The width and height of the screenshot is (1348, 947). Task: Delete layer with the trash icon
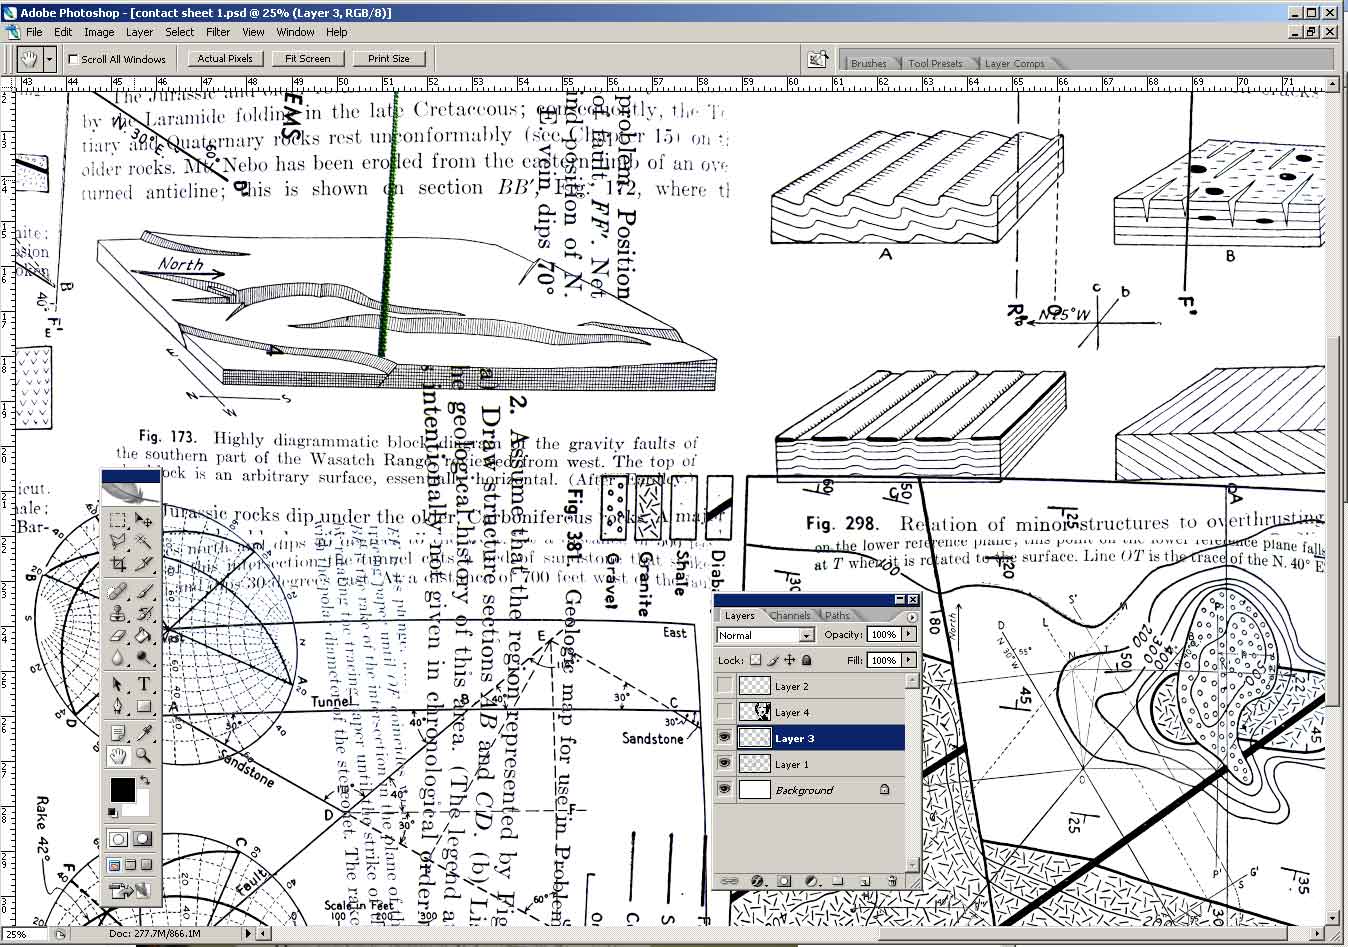click(x=892, y=881)
